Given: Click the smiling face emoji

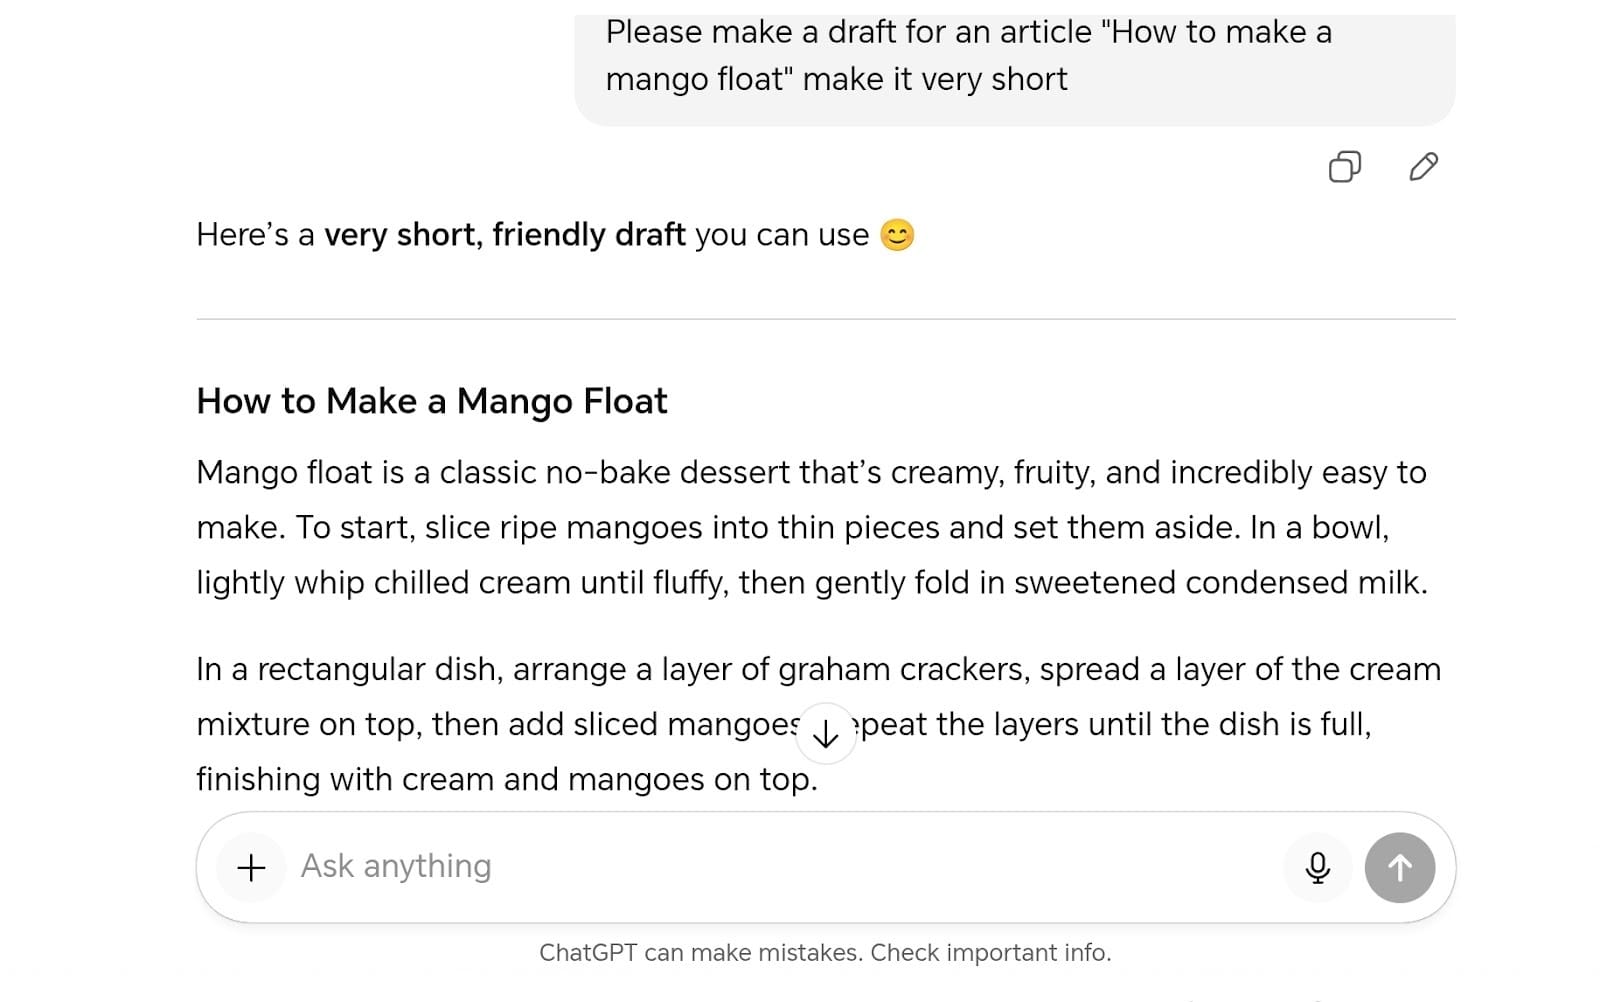Looking at the screenshot, I should coord(897,235).
